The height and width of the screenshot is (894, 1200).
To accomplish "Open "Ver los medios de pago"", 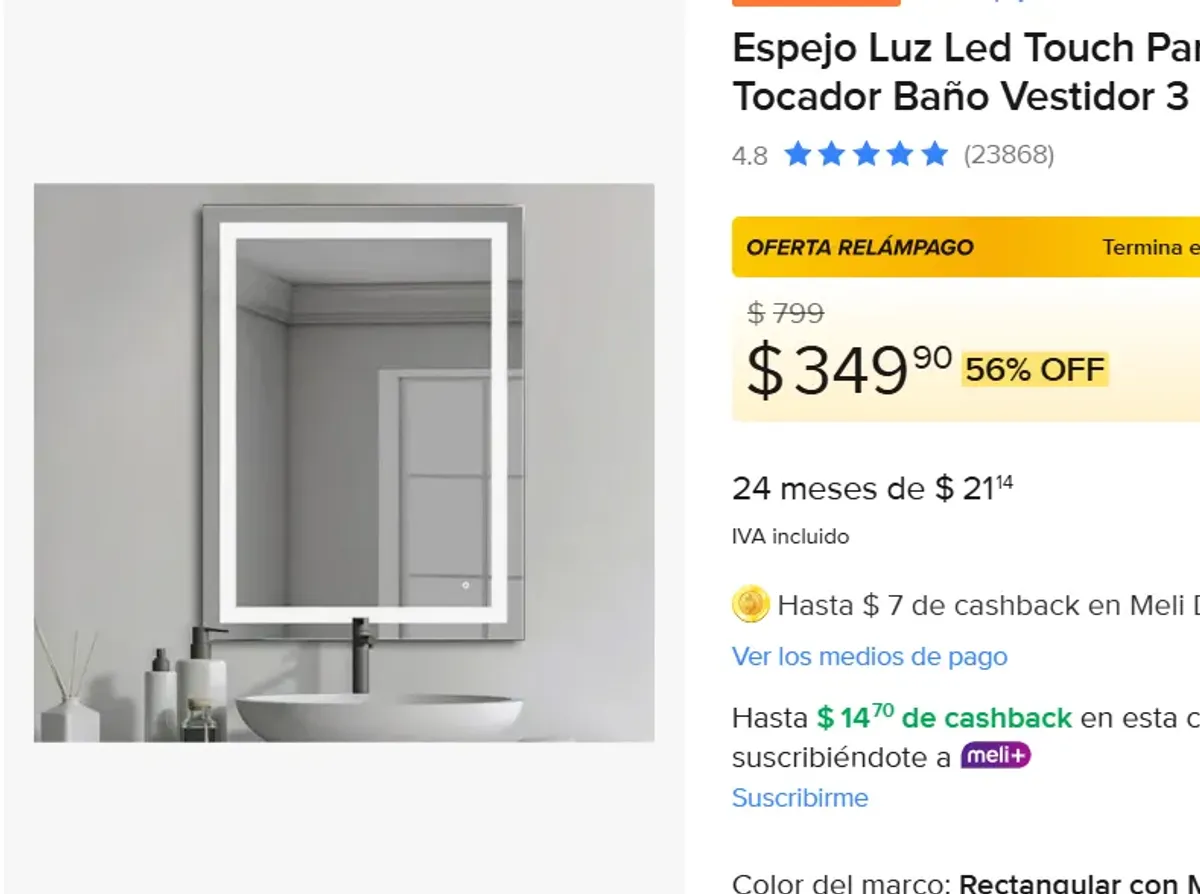I will (x=869, y=657).
